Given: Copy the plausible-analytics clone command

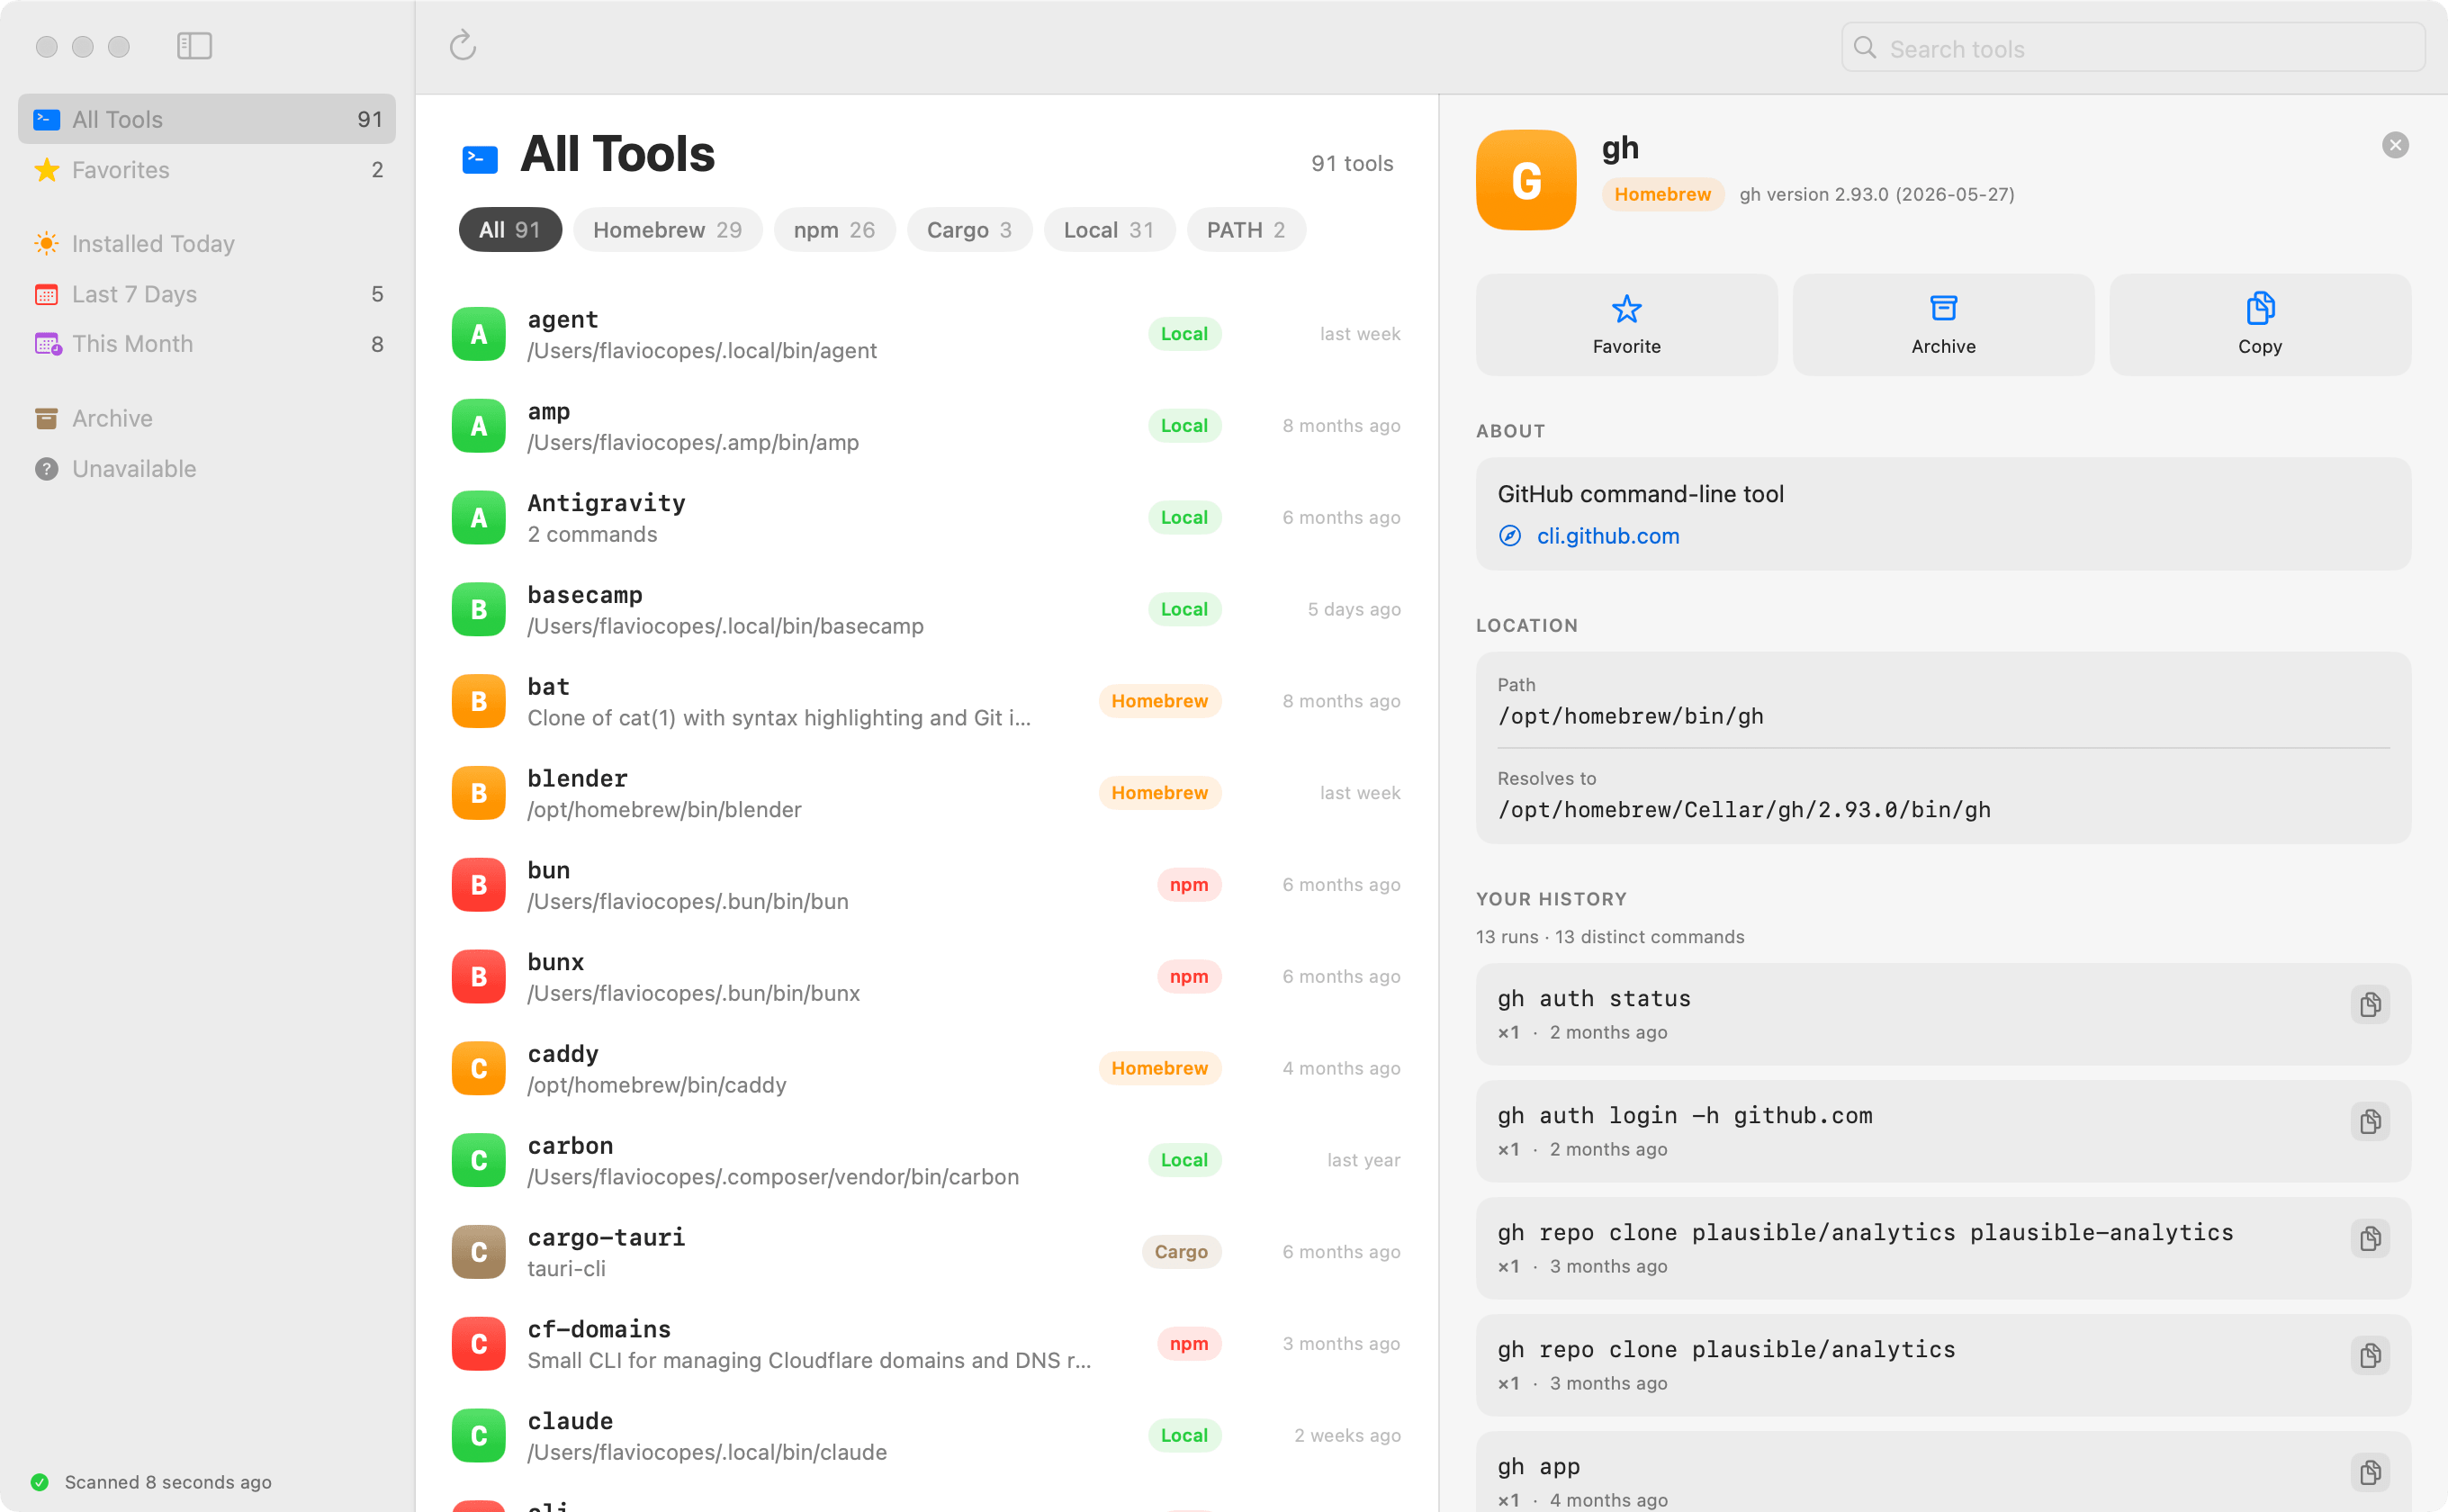Looking at the screenshot, I should click(2370, 1238).
